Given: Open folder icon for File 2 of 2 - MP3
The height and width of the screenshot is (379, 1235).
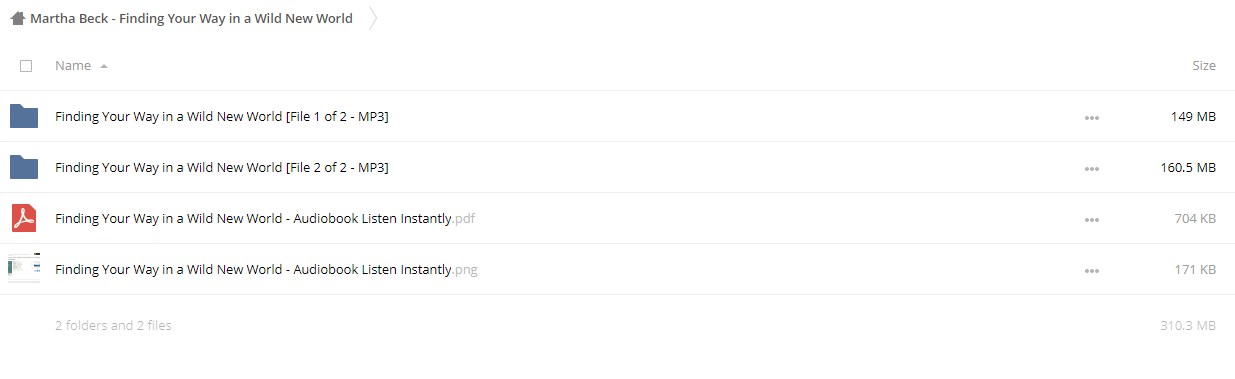Looking at the screenshot, I should (24, 167).
